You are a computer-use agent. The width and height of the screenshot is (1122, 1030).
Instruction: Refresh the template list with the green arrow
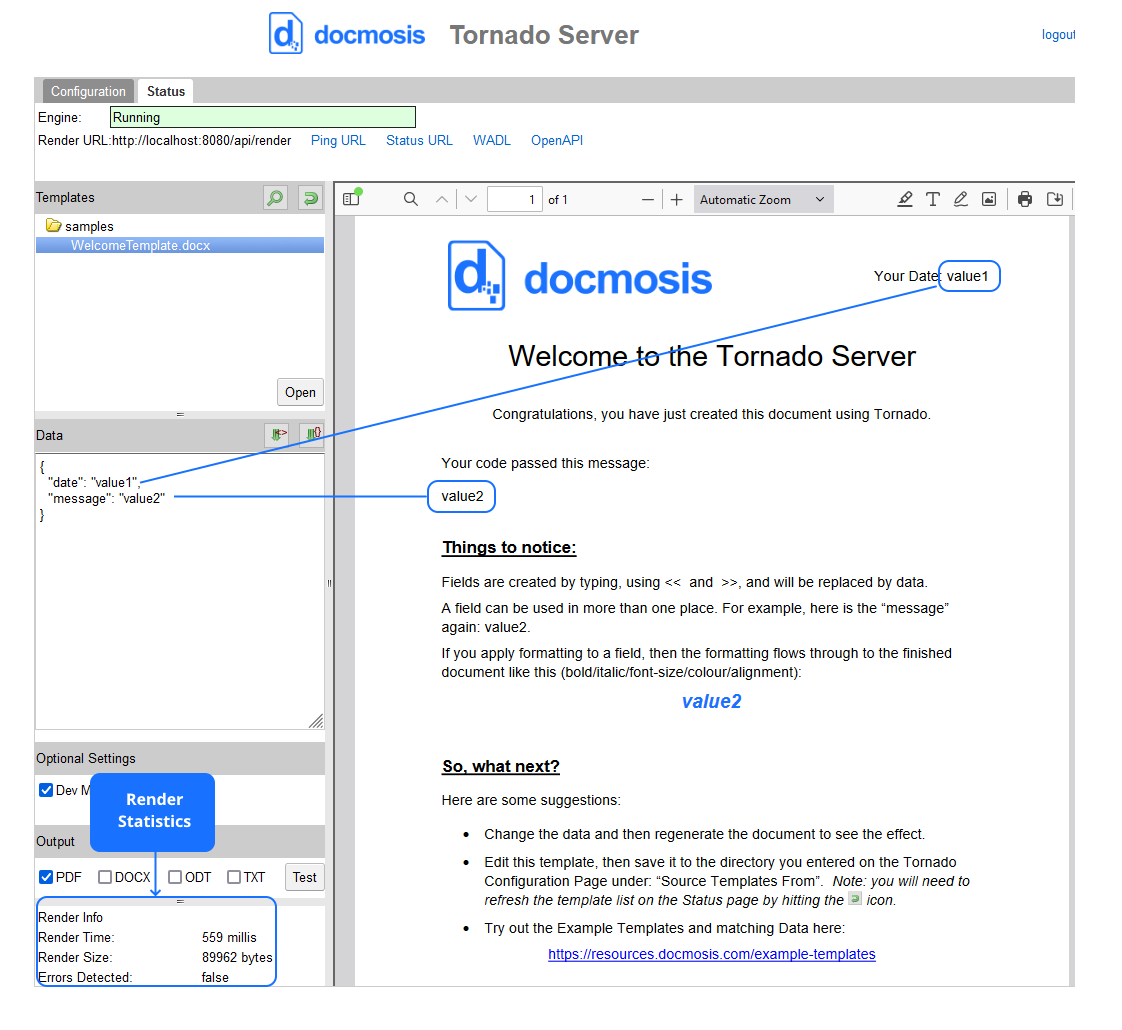311,198
